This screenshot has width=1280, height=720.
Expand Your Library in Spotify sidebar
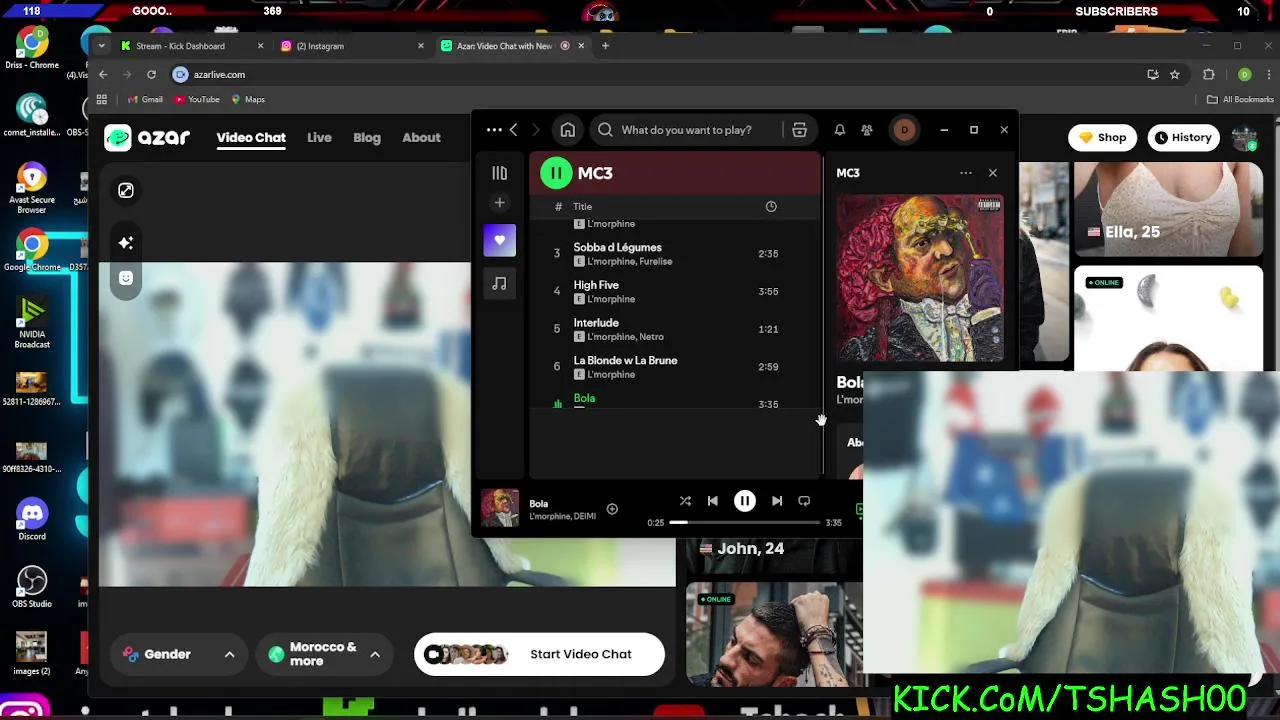tap(500, 173)
